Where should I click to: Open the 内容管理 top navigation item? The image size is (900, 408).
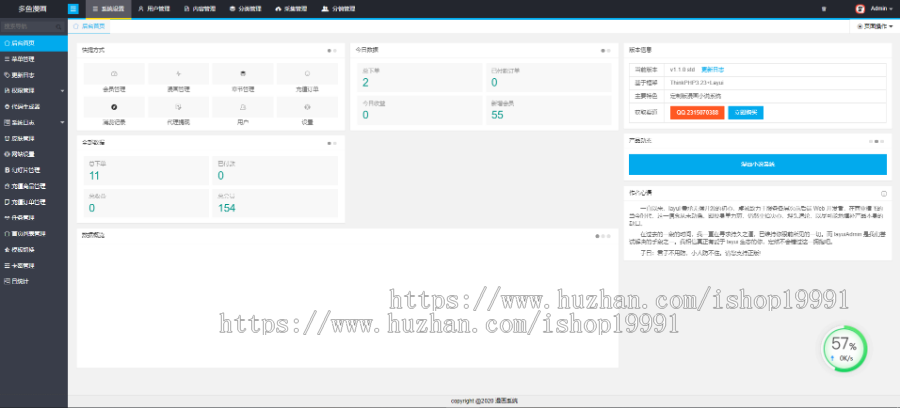200,9
